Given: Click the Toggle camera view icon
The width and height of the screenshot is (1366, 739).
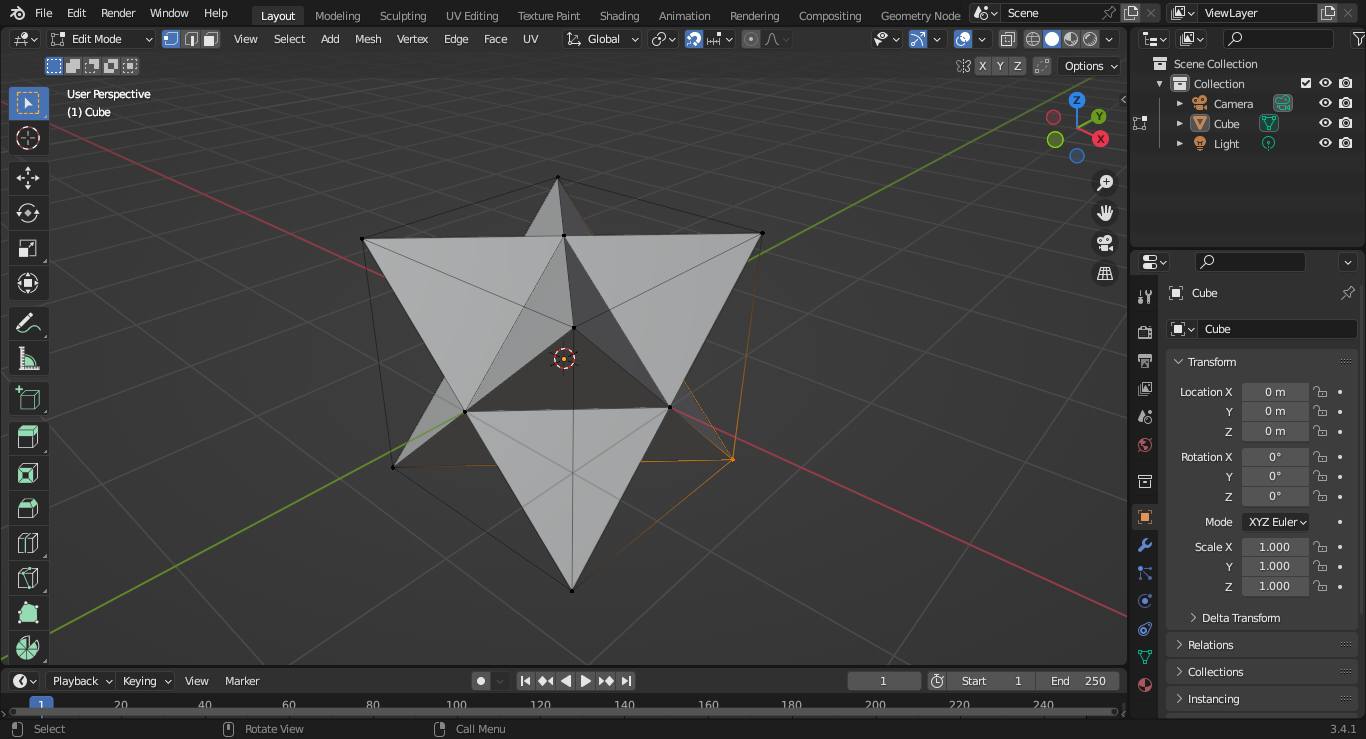Looking at the screenshot, I should click(1105, 243).
